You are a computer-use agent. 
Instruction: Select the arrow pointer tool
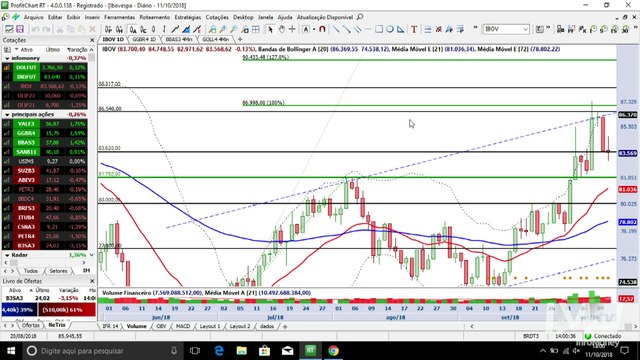click(270, 29)
